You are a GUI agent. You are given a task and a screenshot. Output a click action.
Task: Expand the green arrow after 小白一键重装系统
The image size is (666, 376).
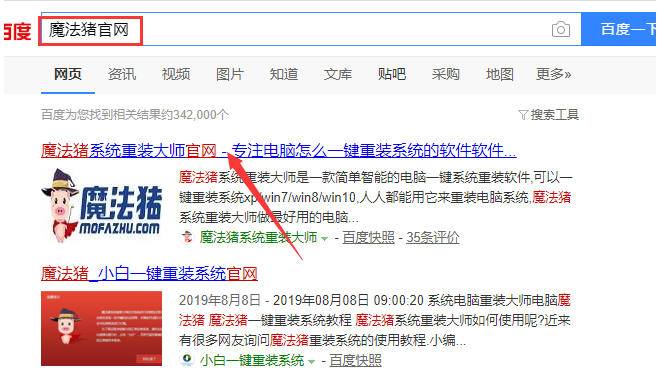pos(311,362)
